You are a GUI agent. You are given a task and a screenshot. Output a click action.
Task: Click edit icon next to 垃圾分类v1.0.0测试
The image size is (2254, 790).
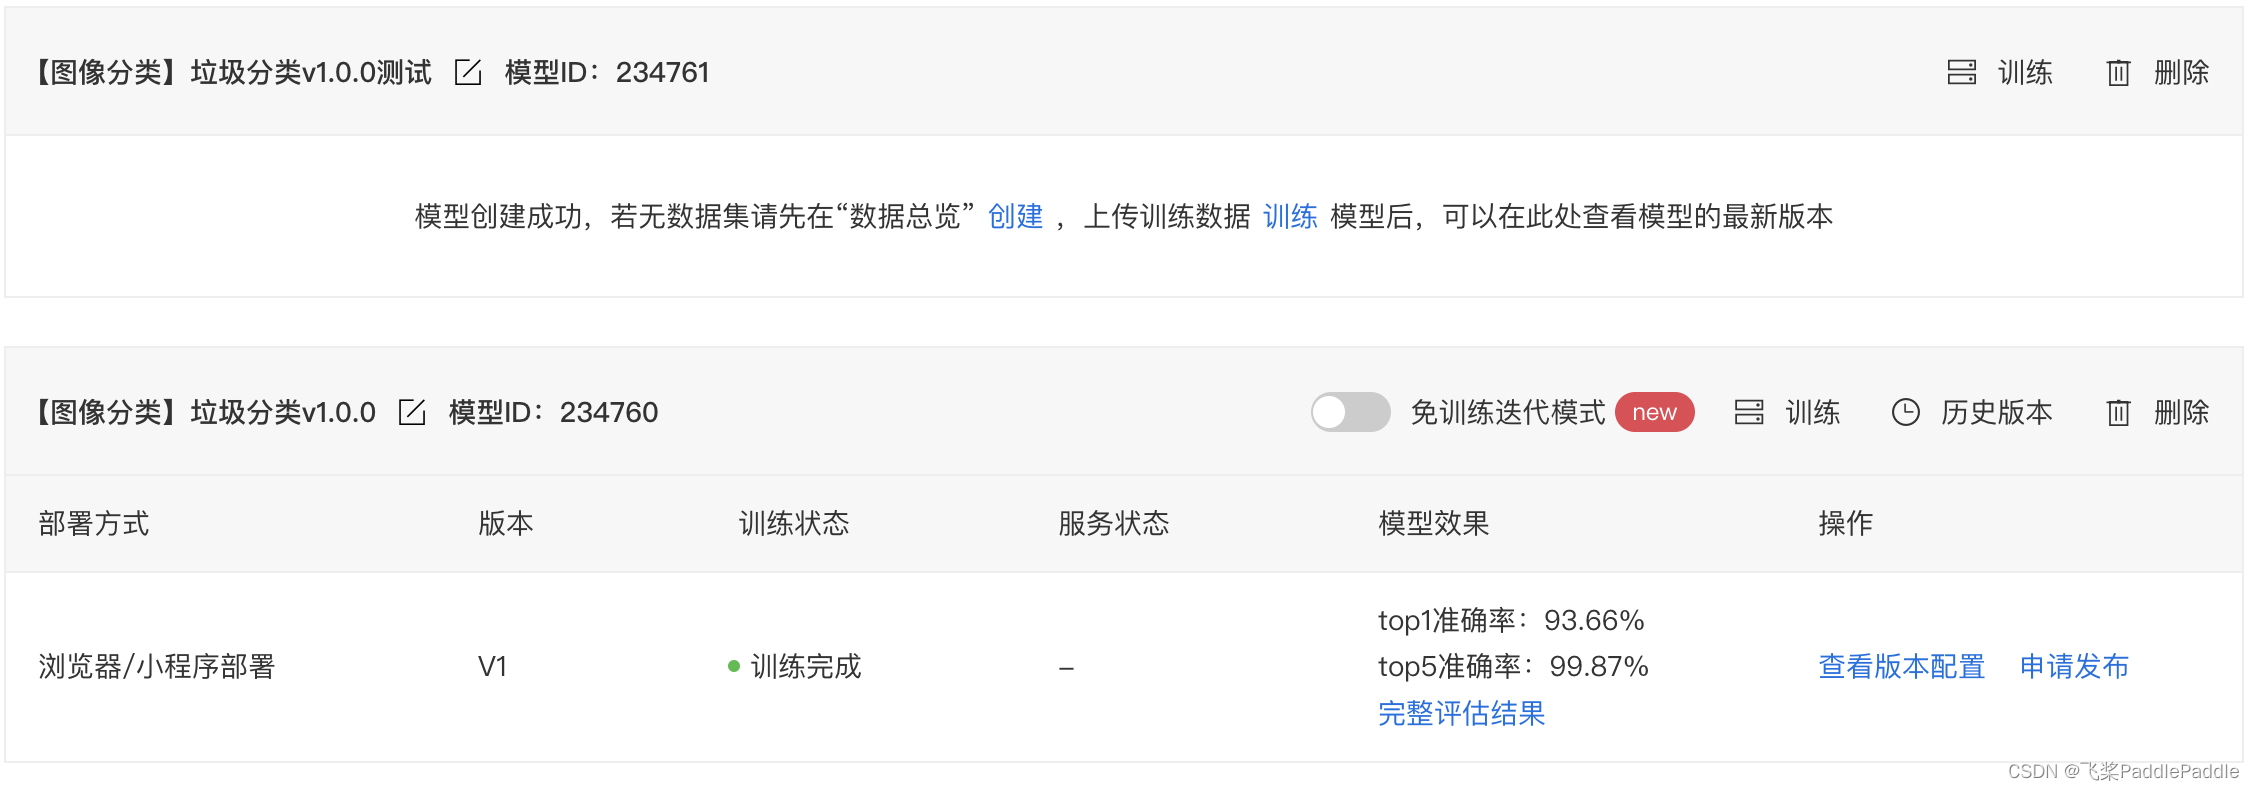468,73
